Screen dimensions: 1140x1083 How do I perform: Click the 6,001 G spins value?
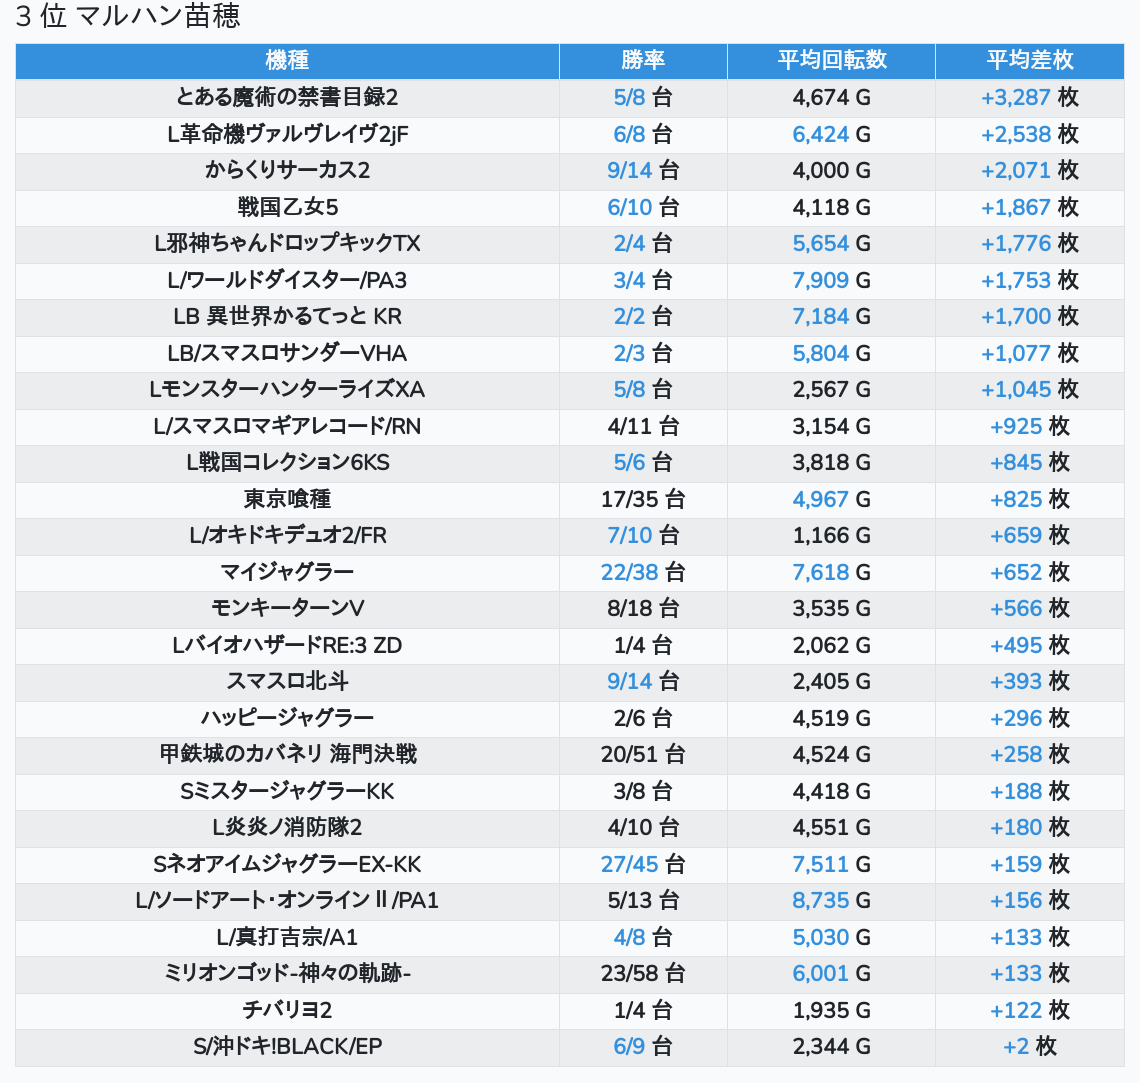pyautogui.click(x=832, y=974)
